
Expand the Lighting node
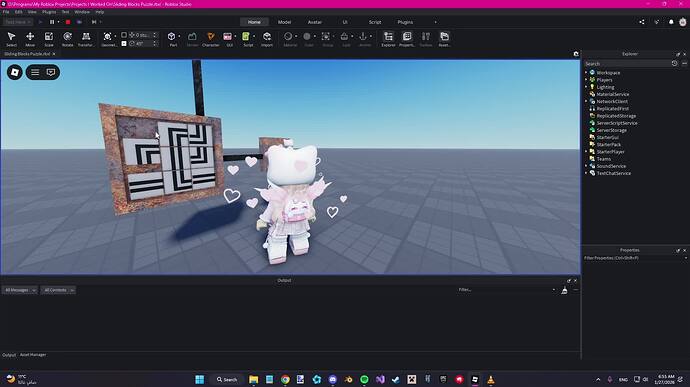(586, 87)
